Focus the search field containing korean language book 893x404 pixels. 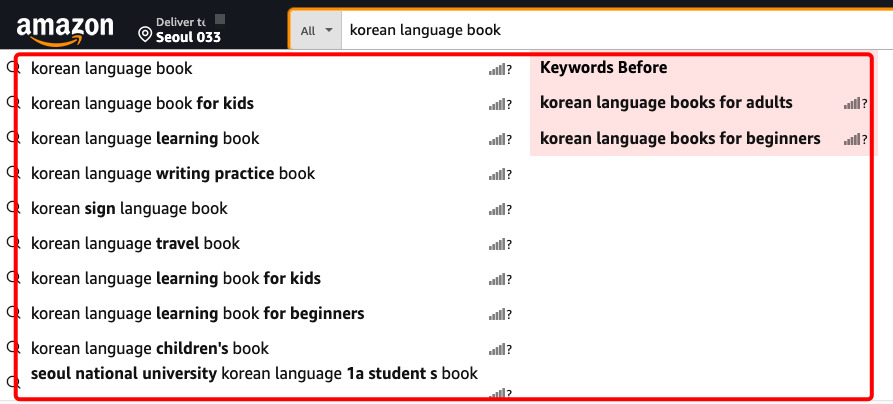(617, 30)
